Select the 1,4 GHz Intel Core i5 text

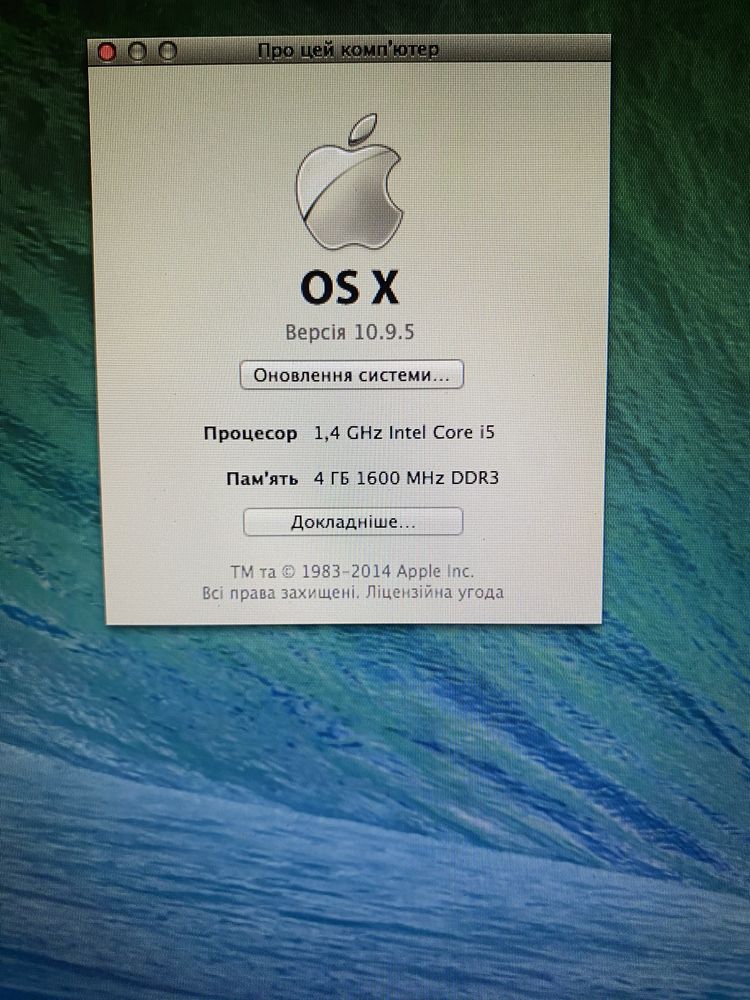[x=404, y=432]
